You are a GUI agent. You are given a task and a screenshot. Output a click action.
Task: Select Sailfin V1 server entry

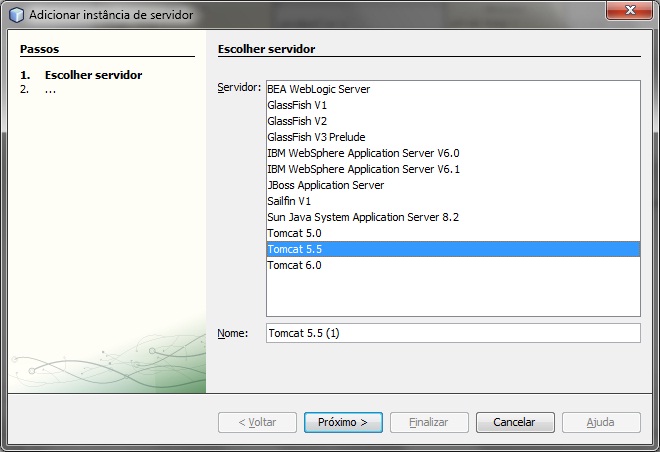(453, 201)
